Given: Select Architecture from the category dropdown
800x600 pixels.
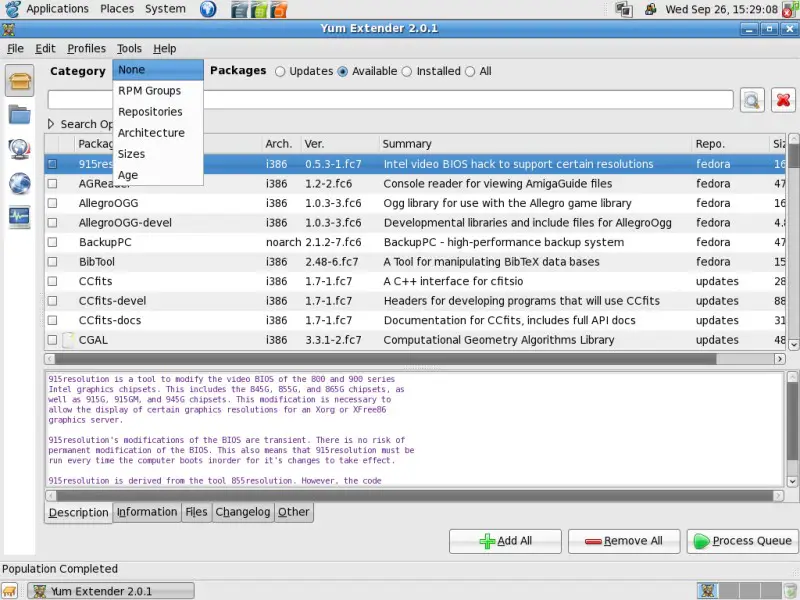Looking at the screenshot, I should pyautogui.click(x=151, y=133).
